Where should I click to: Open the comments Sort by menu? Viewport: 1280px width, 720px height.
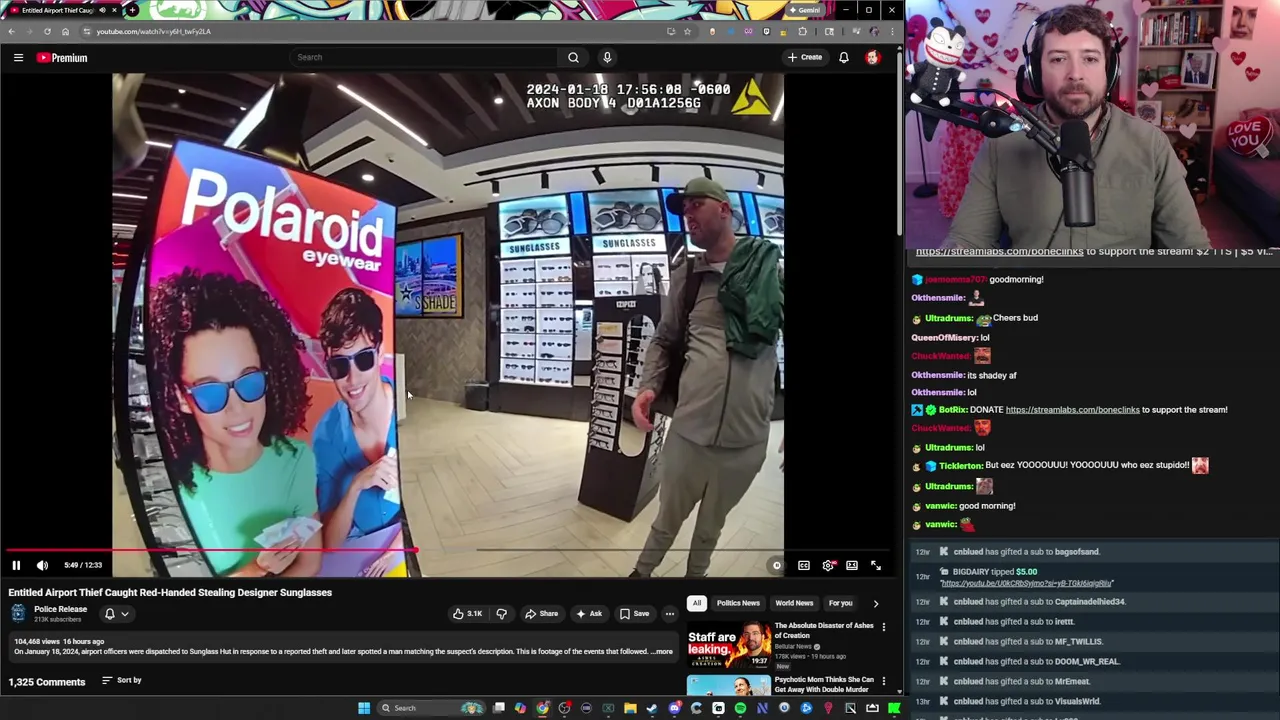point(122,681)
